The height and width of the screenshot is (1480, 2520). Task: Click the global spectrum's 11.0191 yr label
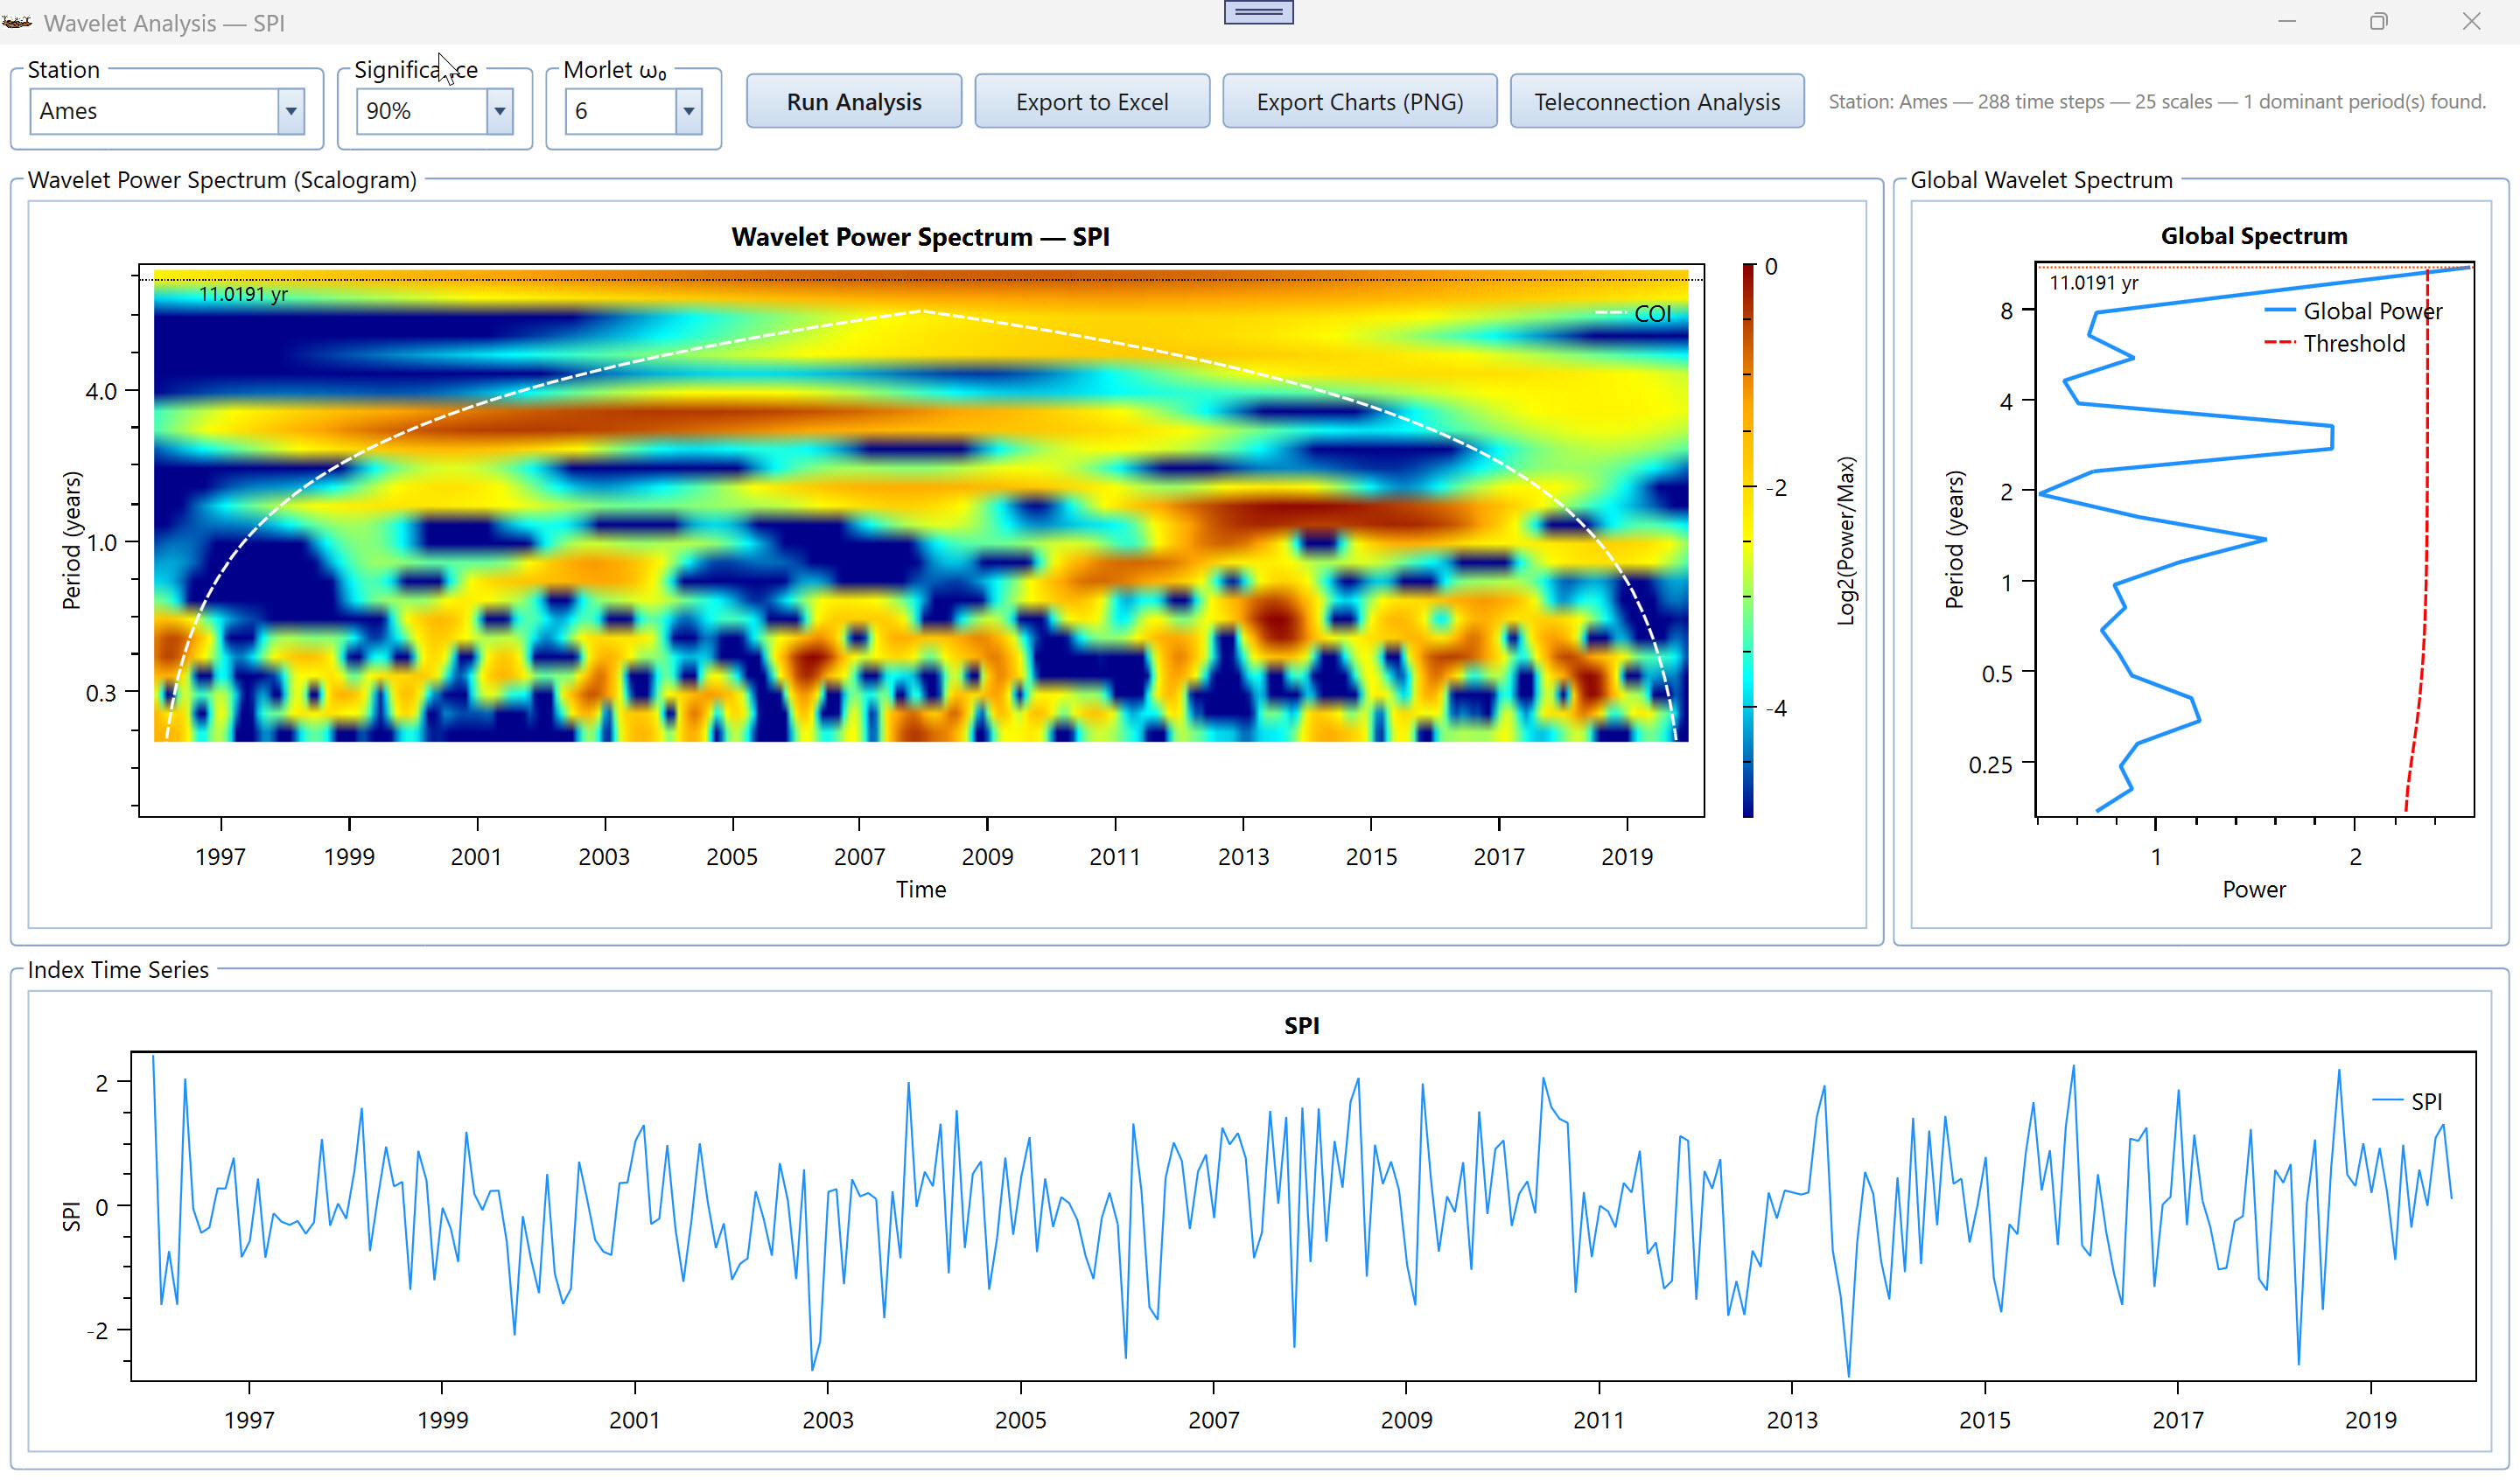click(2093, 283)
